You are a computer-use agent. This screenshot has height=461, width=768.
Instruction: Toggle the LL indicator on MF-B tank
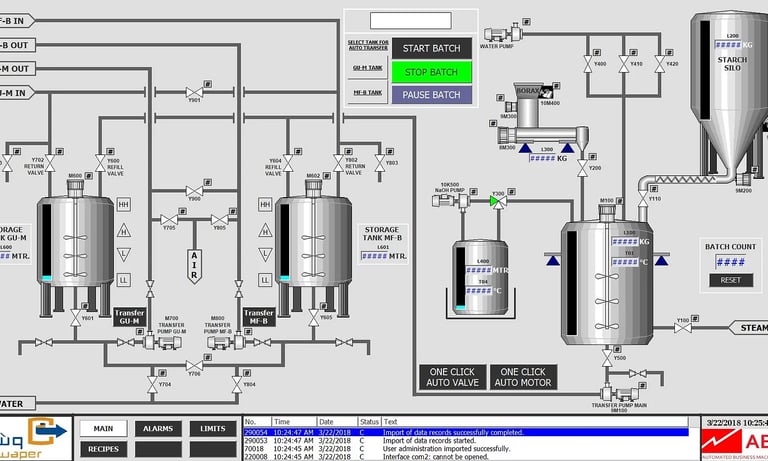tap(265, 280)
